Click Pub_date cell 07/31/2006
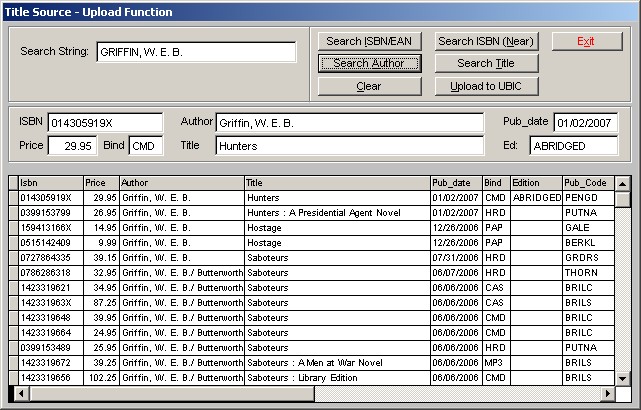The width and height of the screenshot is (641, 410). point(456,258)
